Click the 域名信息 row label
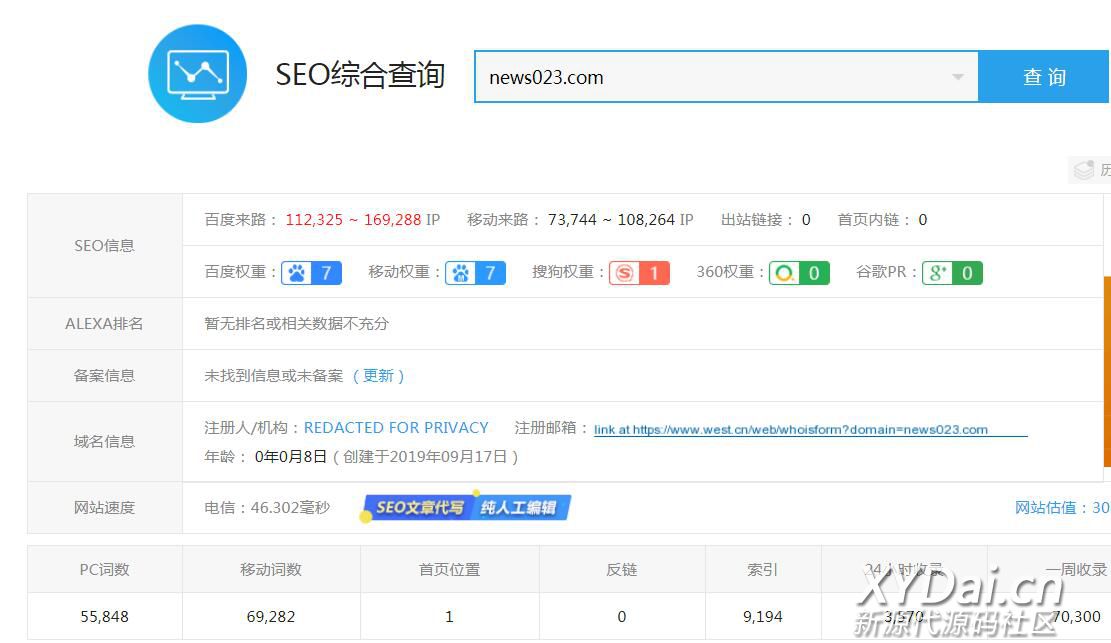The height and width of the screenshot is (643, 1111). pyautogui.click(x=104, y=442)
